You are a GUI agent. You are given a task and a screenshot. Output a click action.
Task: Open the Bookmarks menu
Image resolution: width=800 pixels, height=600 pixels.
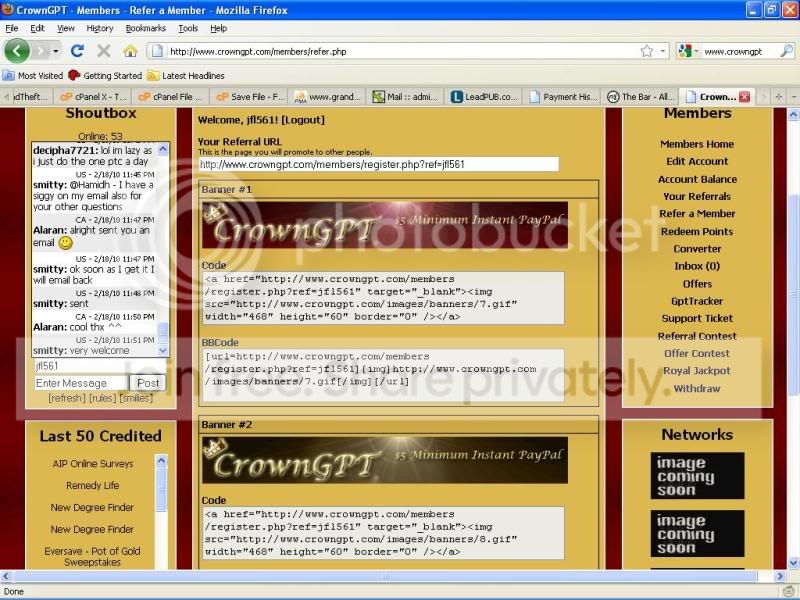(145, 29)
